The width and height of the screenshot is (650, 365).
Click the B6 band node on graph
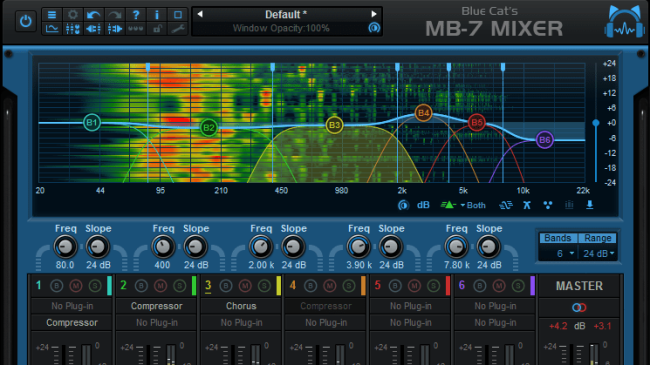[x=544, y=140]
